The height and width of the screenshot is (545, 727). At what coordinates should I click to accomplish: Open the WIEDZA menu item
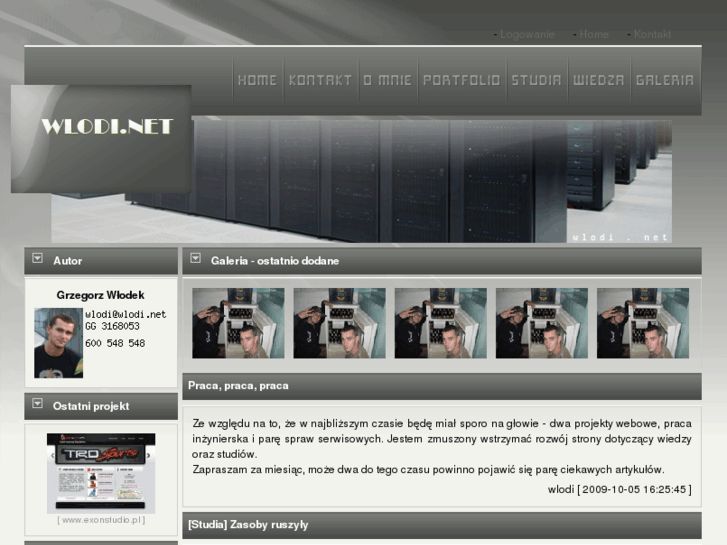pyautogui.click(x=599, y=80)
